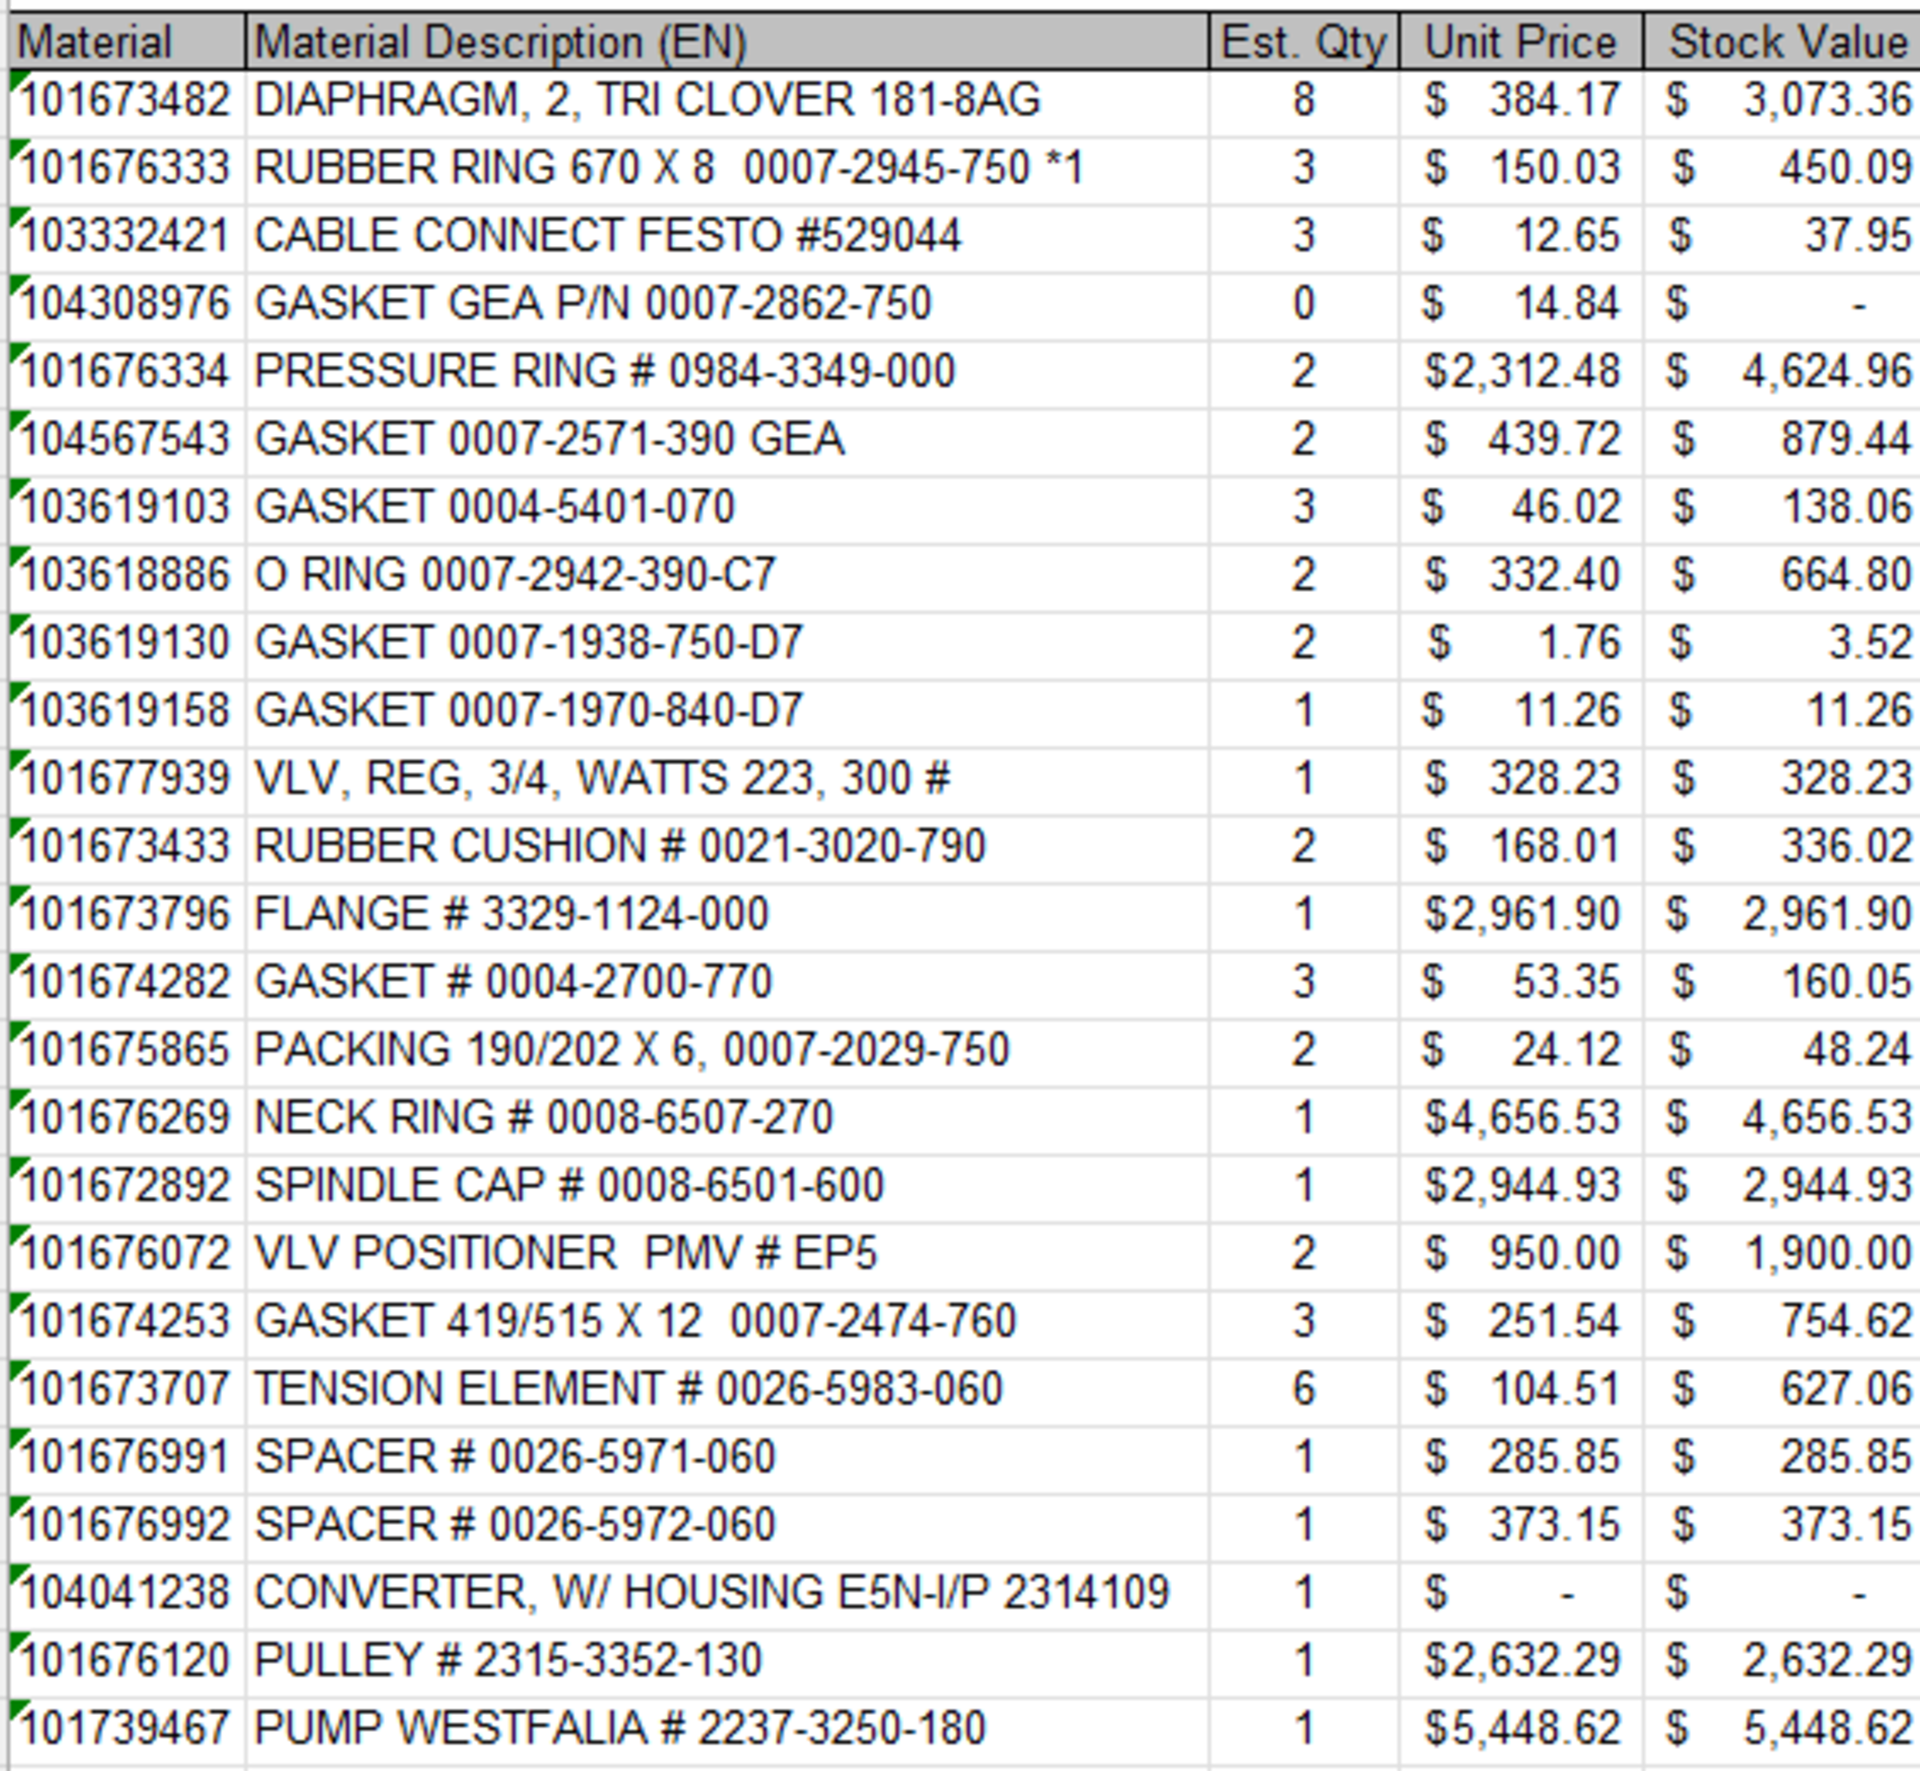This screenshot has height=1771, width=1920.
Task: Select PULLEY # 2315-3352-130 cell
Action: point(727,1665)
